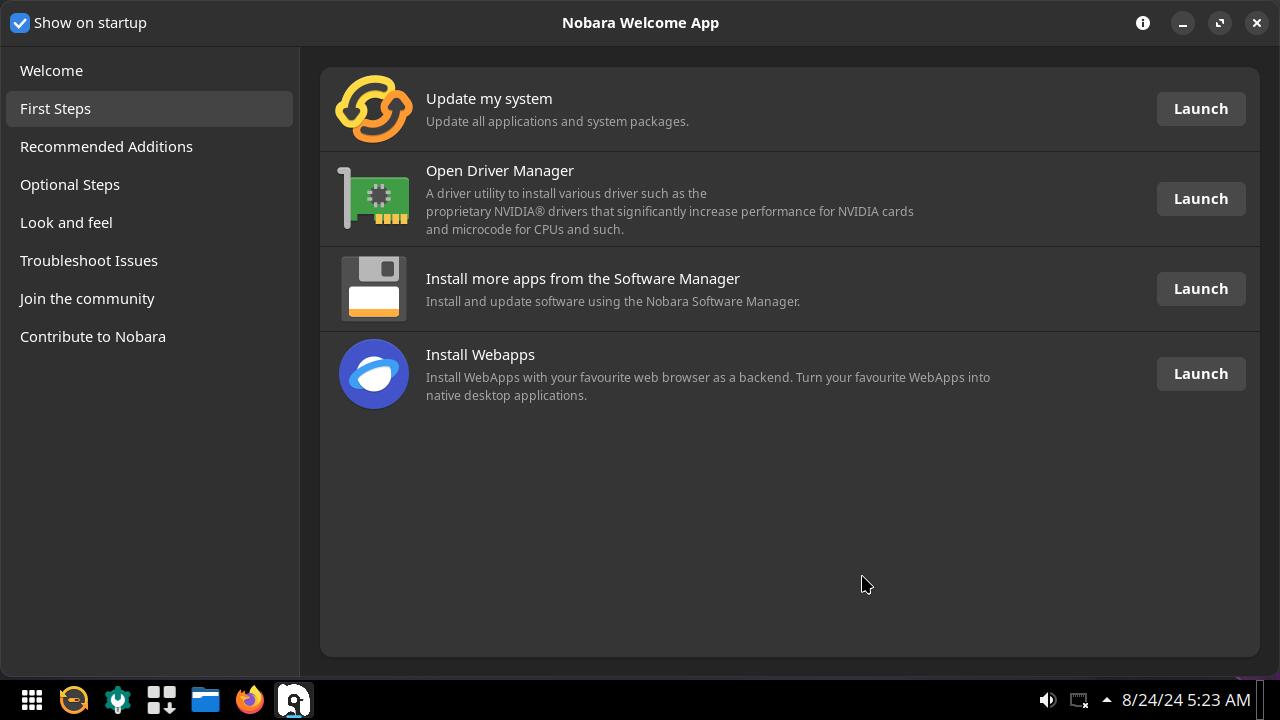
Task: Maximize the Nobara Welcome App window
Action: point(1220,23)
